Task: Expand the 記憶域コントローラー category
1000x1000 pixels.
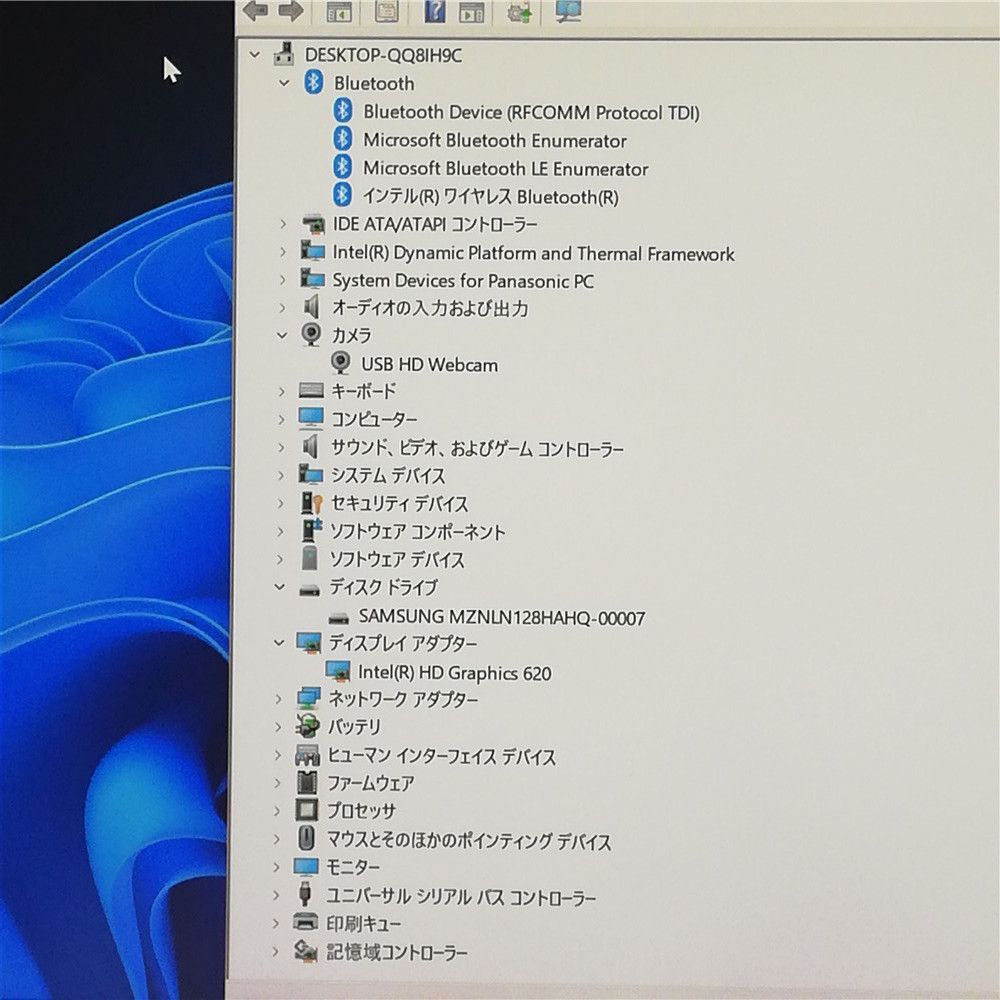Action: pos(276,952)
